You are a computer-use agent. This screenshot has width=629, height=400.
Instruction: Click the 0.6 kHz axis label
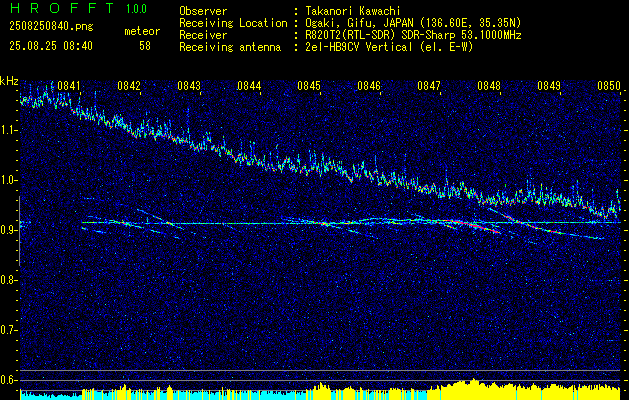point(8,380)
